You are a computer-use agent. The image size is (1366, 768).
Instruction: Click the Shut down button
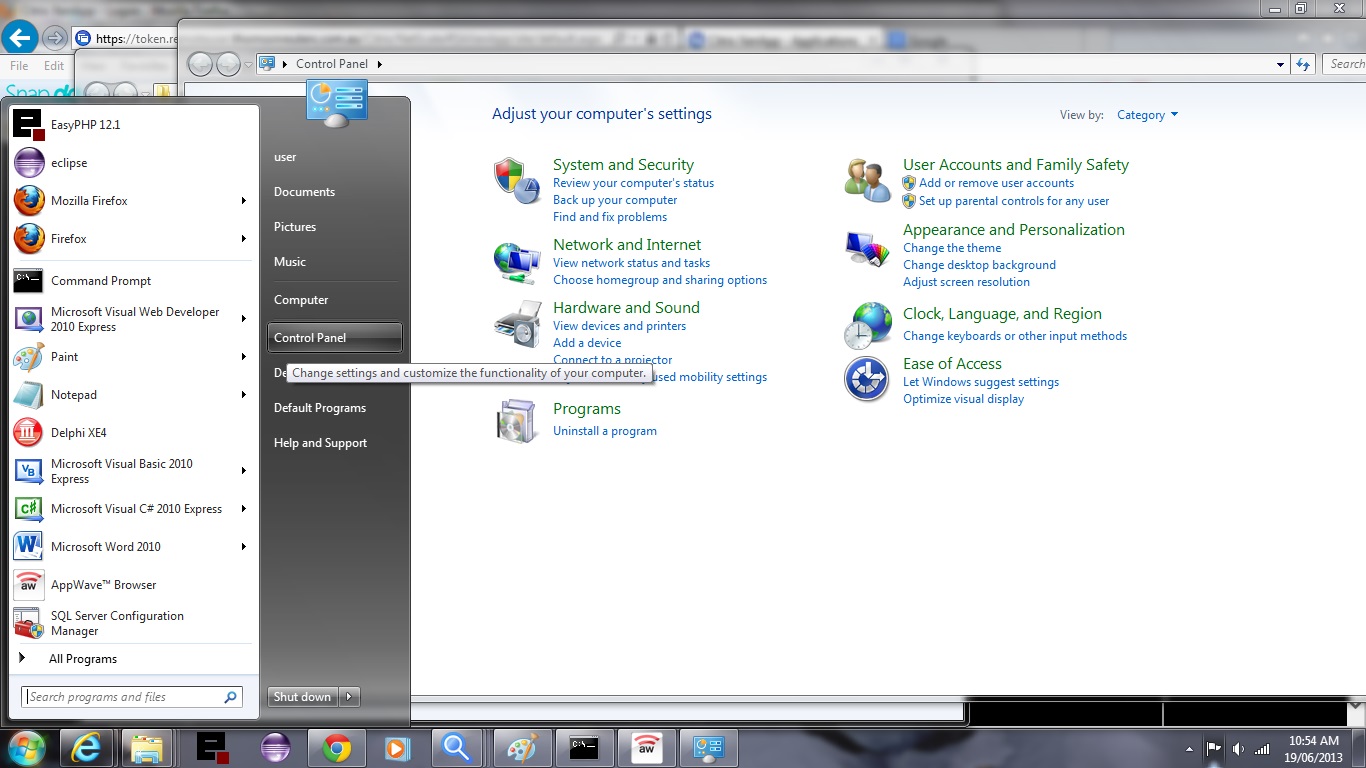pos(304,697)
